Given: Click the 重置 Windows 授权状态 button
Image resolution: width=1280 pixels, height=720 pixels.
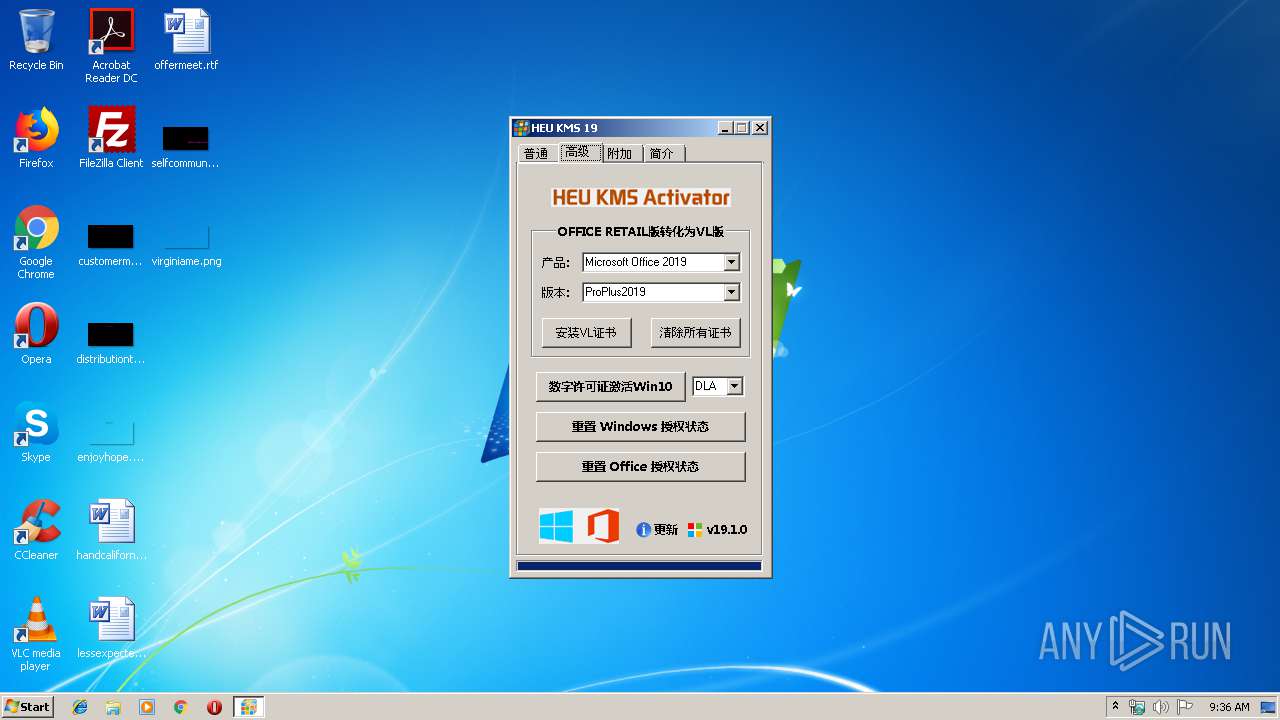Looking at the screenshot, I should tap(640, 426).
